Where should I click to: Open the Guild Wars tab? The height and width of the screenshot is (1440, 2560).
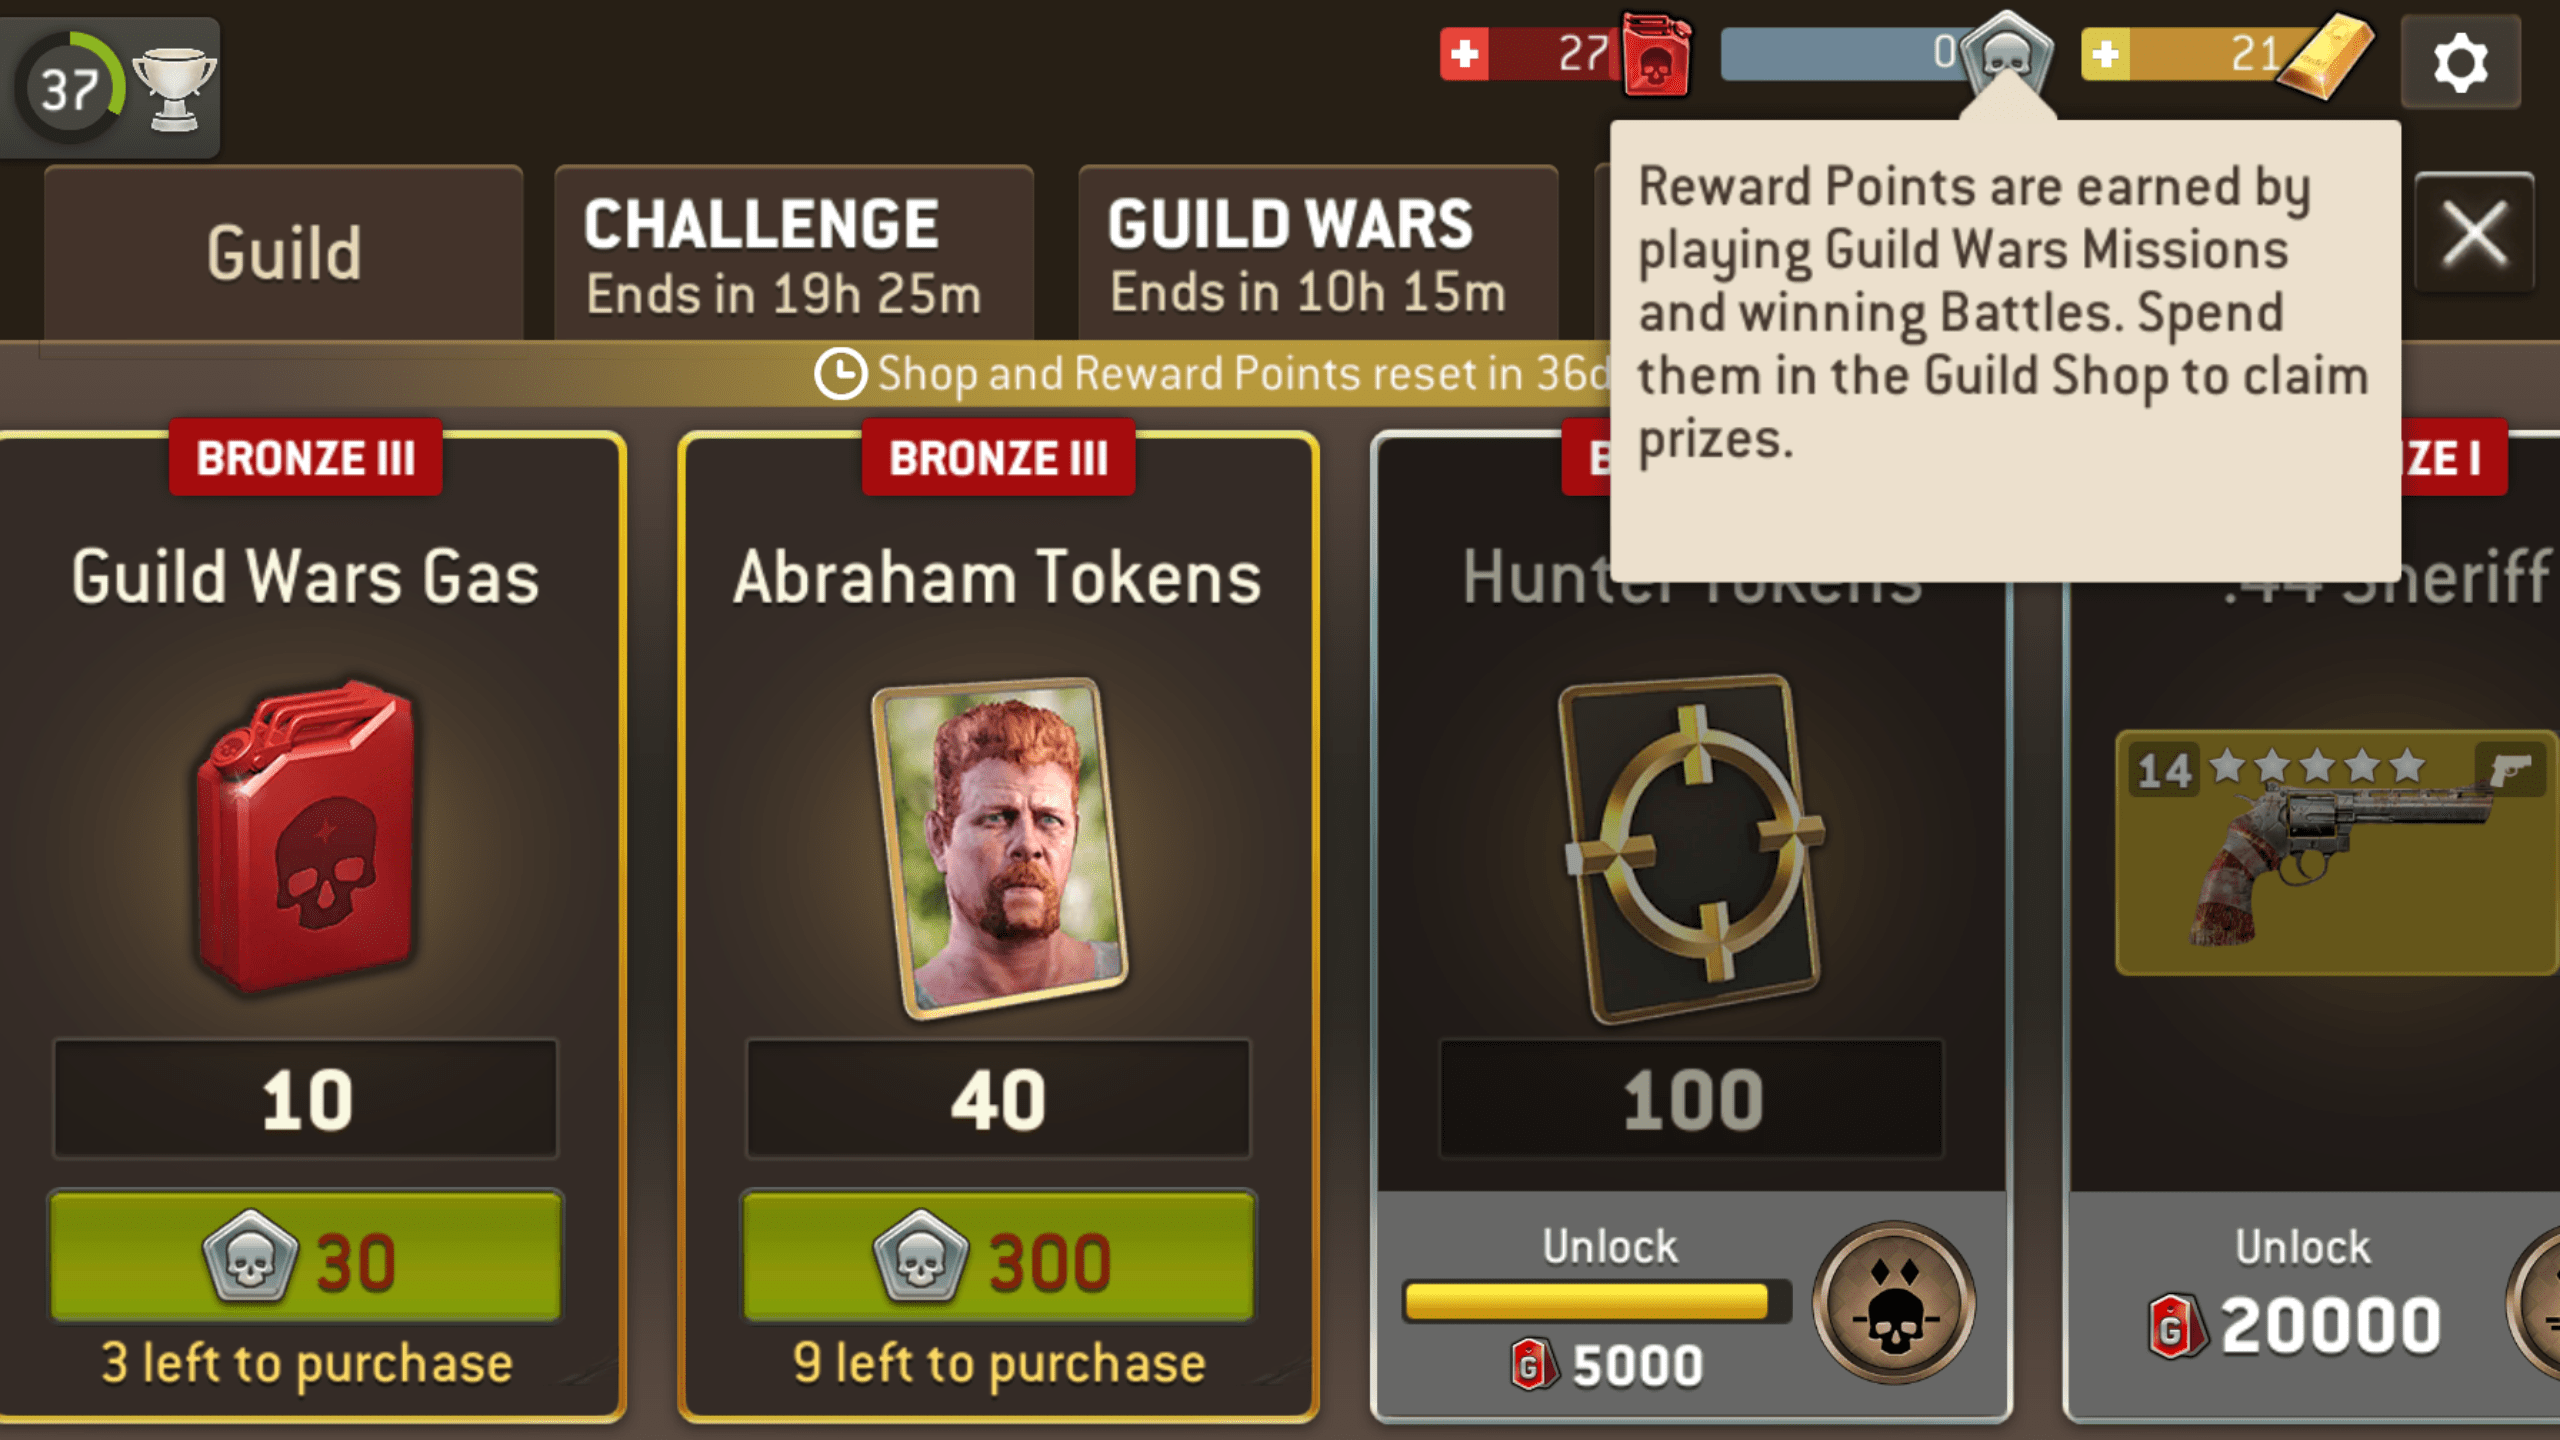1318,253
